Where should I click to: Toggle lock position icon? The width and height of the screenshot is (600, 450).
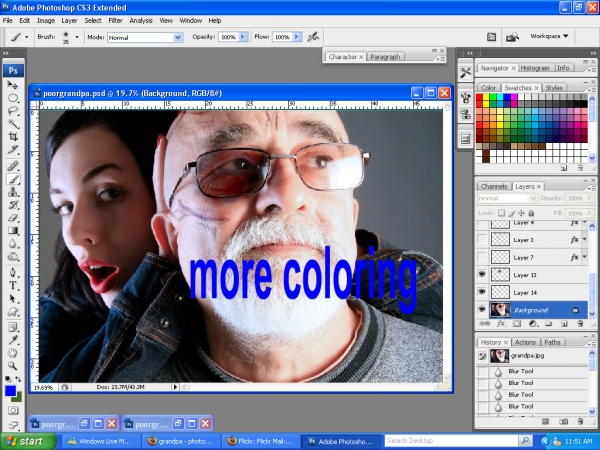(x=521, y=213)
